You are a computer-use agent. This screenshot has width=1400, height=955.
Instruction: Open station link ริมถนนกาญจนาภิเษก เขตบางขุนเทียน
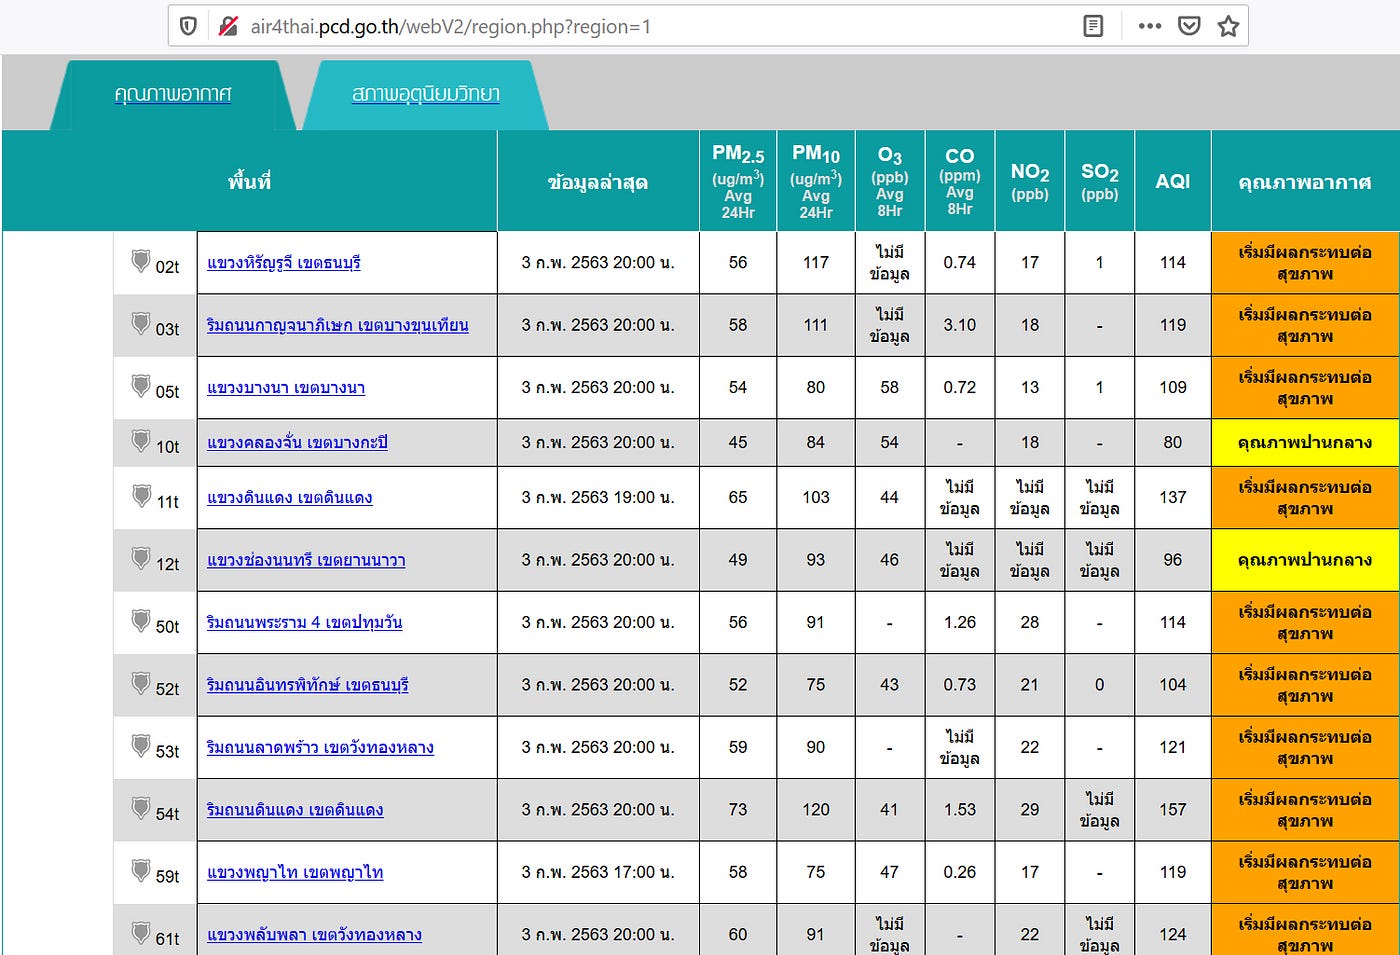point(337,325)
